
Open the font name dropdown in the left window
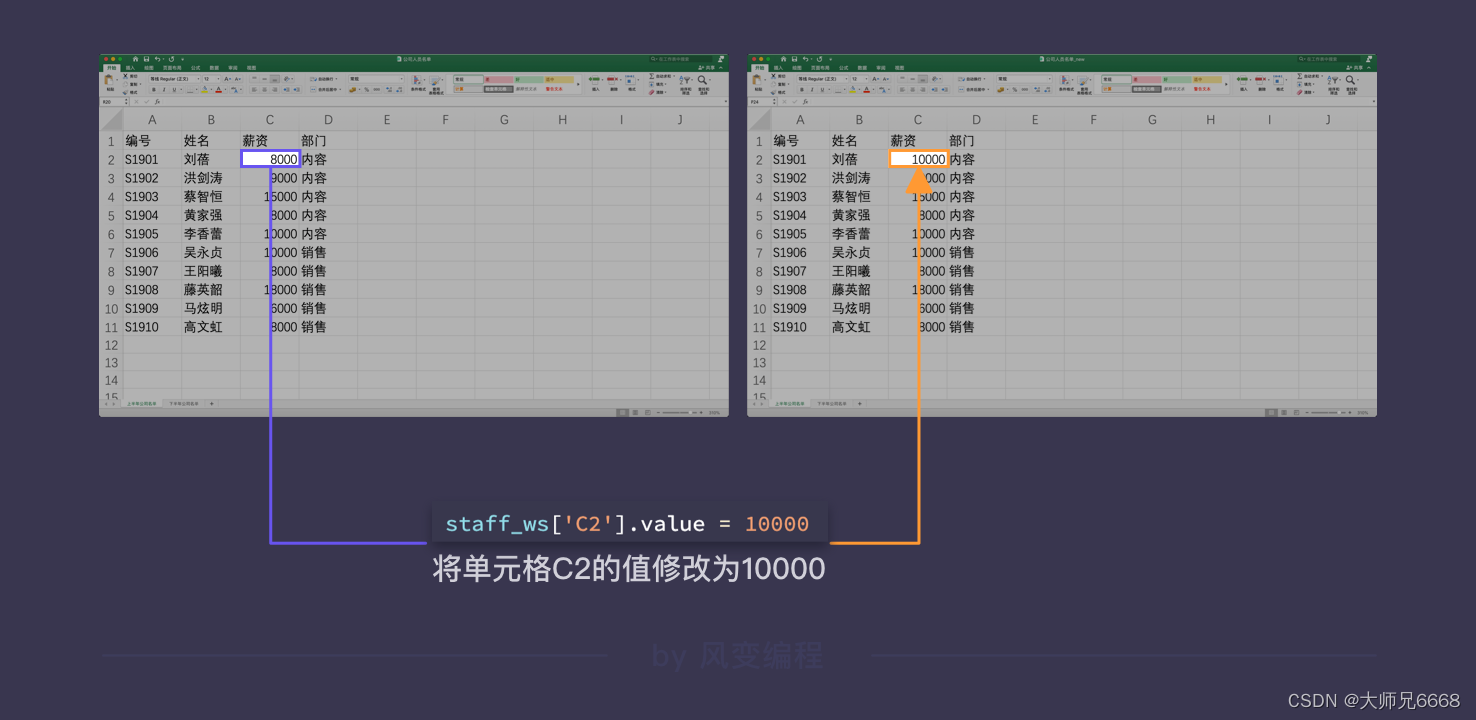coord(198,79)
